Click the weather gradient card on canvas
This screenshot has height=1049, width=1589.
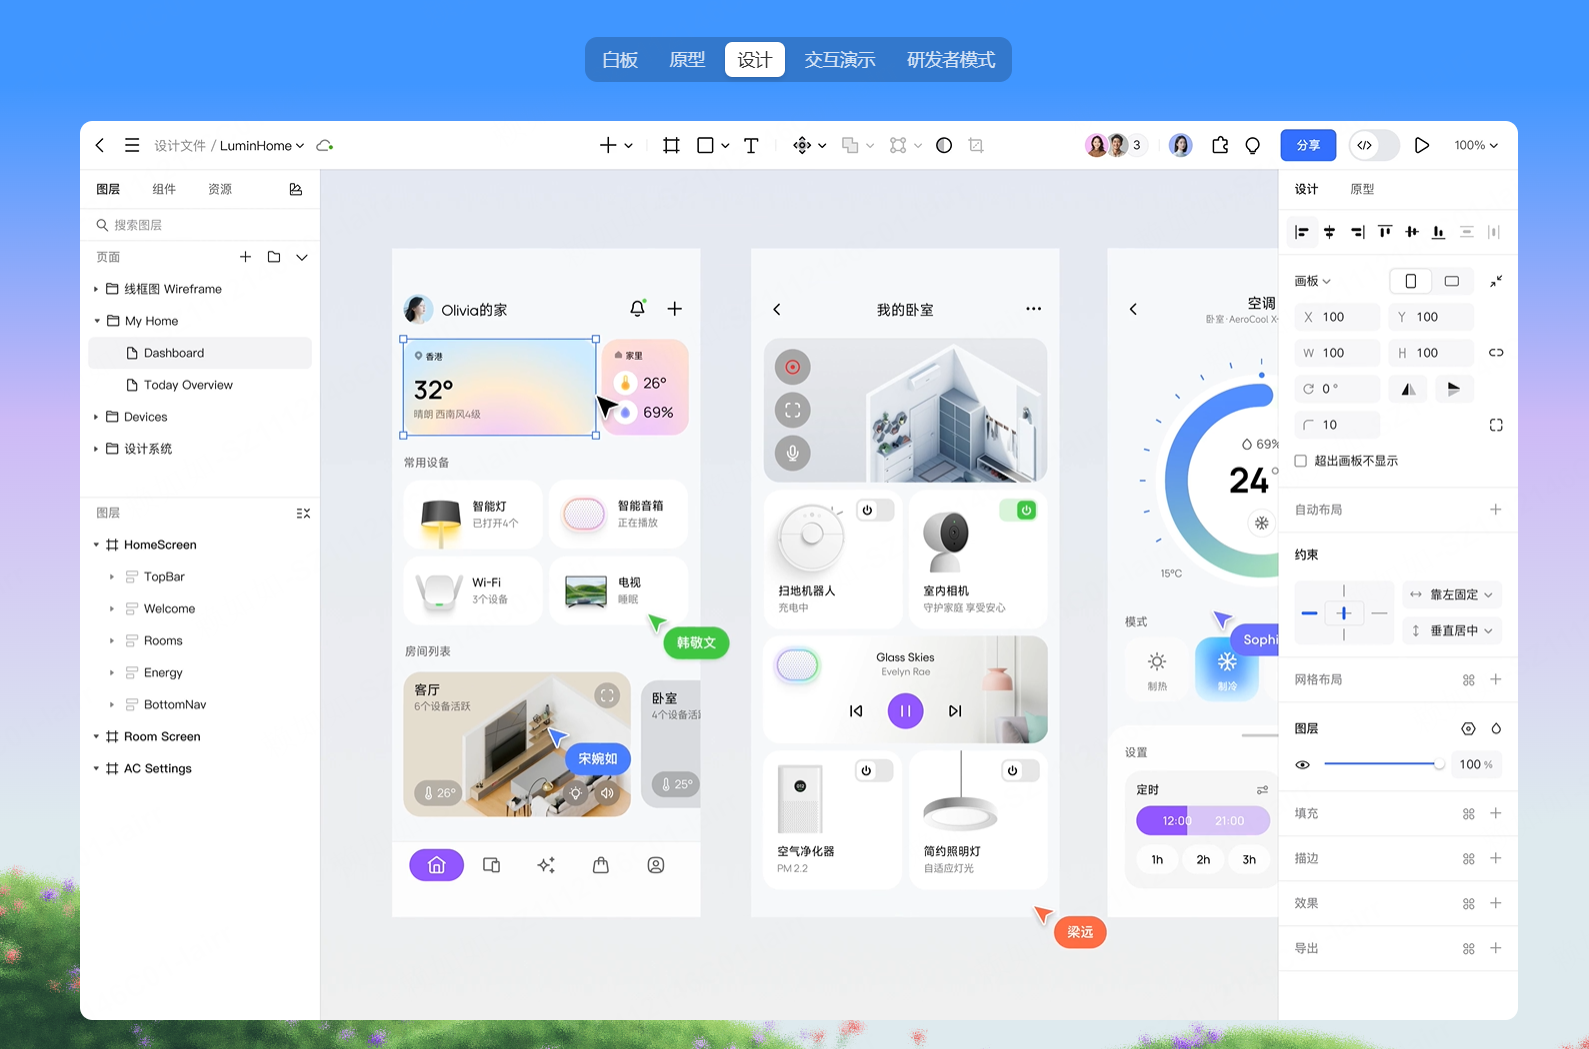(x=500, y=388)
